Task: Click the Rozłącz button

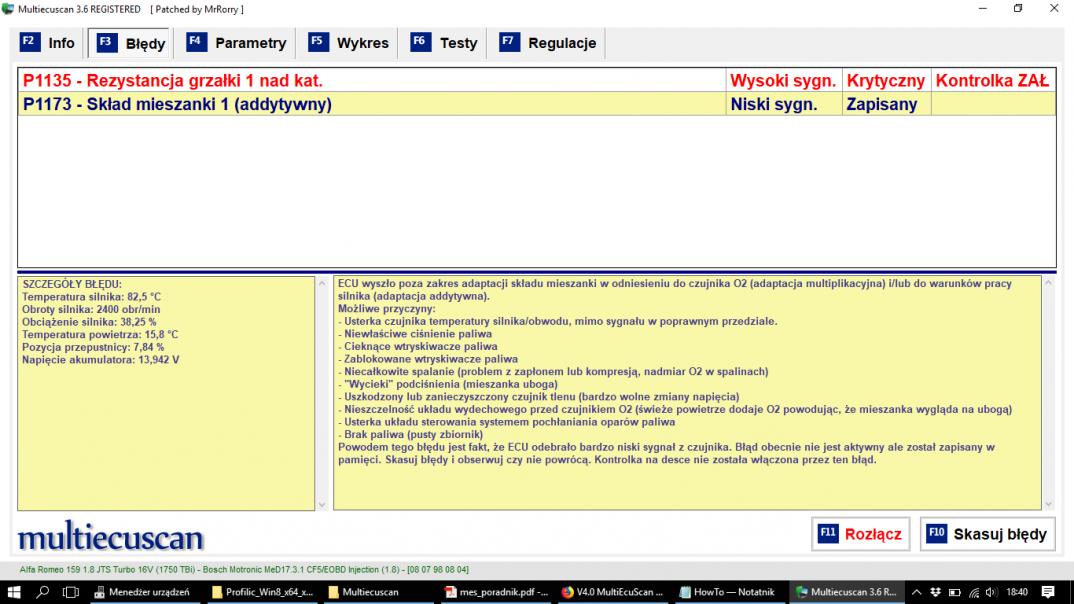Action: (860, 534)
